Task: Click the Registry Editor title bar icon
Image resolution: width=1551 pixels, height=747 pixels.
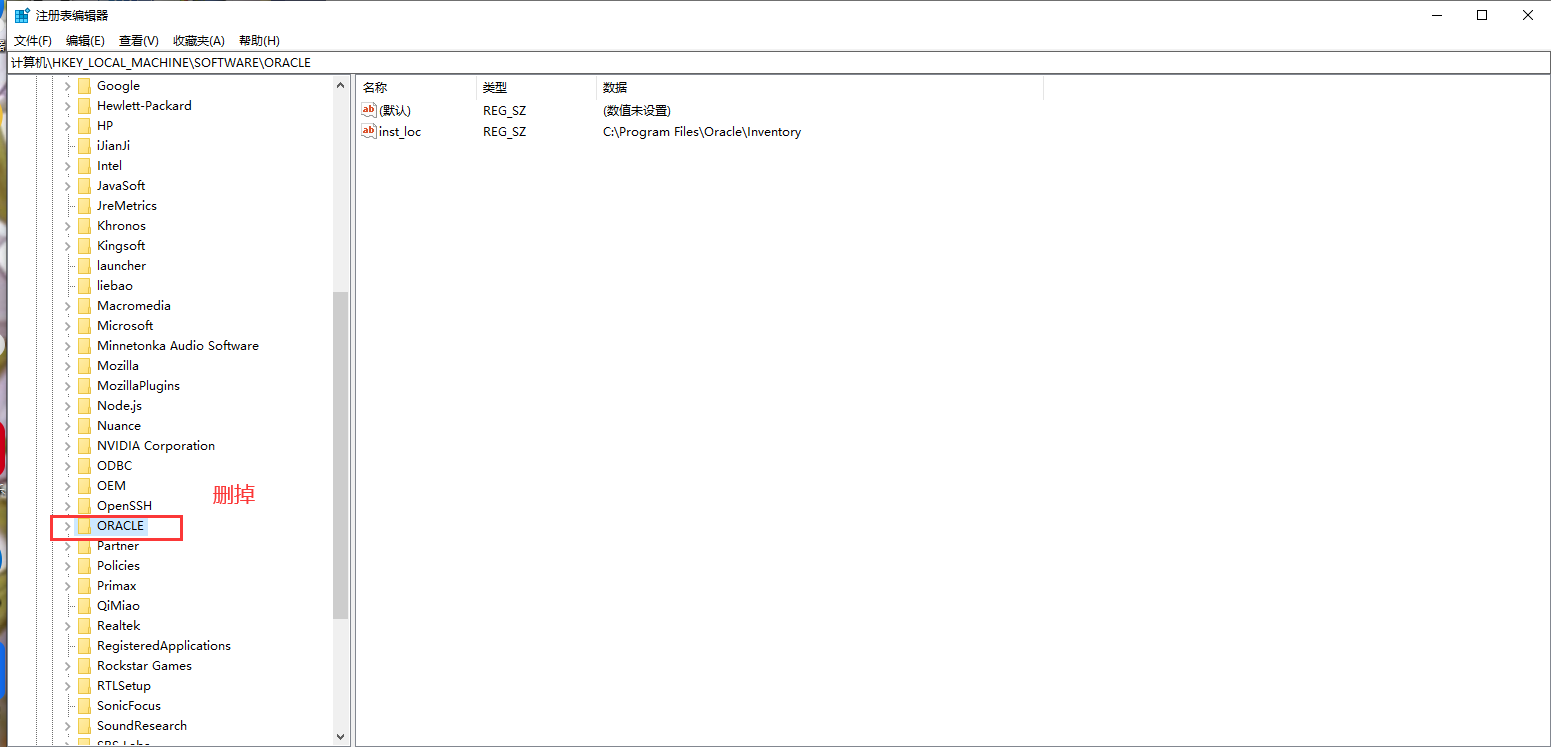Action: coord(22,15)
